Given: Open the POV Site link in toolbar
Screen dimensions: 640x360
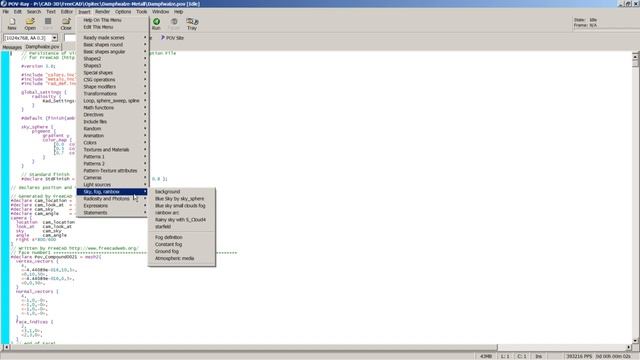Looking at the screenshot, I should [172, 38].
